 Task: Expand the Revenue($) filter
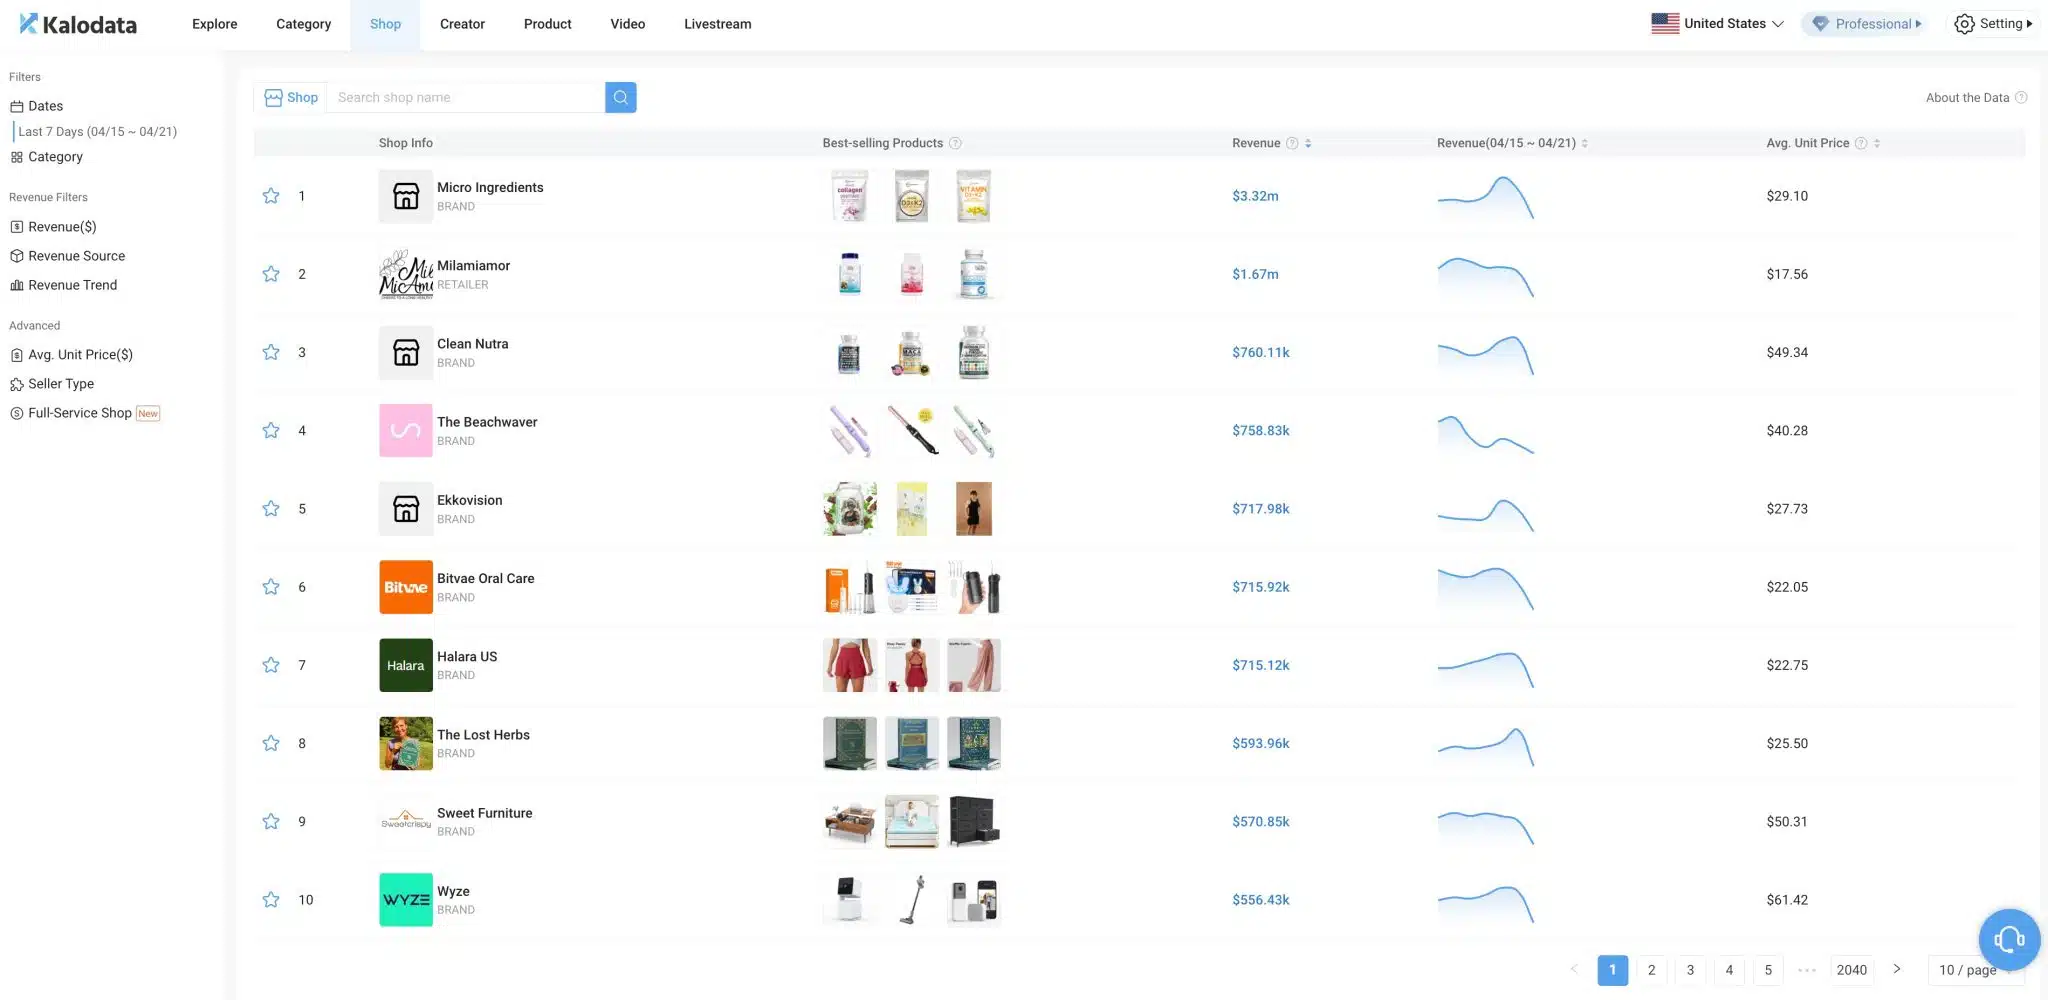[x=53, y=227]
